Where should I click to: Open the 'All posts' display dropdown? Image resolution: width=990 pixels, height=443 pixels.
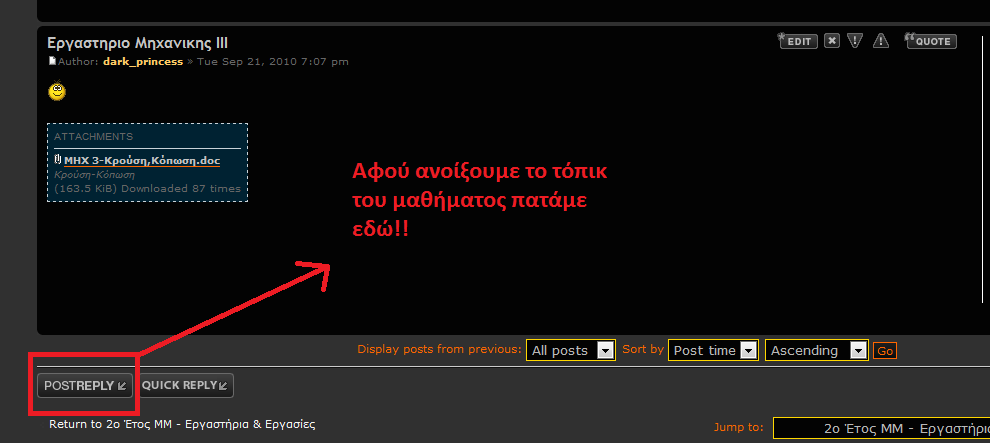[x=570, y=350]
